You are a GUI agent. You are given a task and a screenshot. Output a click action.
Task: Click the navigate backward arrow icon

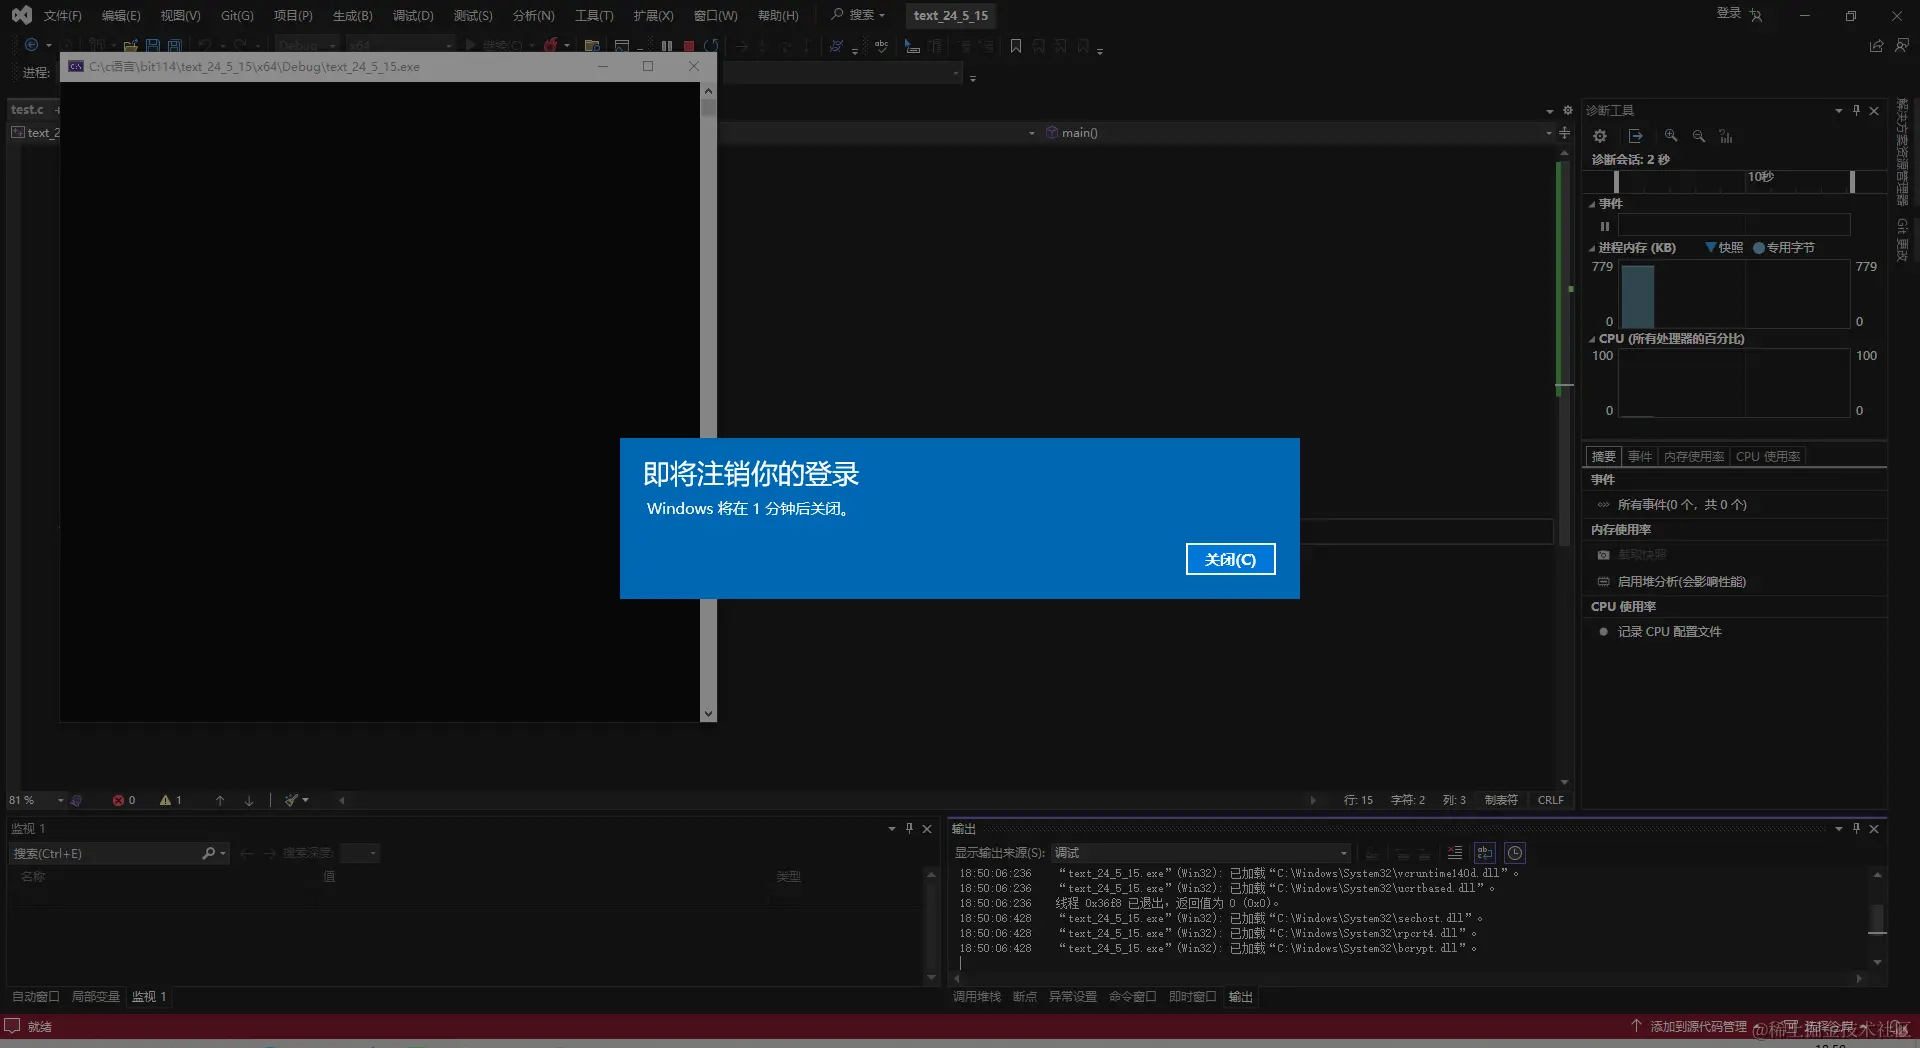[x=31, y=45]
